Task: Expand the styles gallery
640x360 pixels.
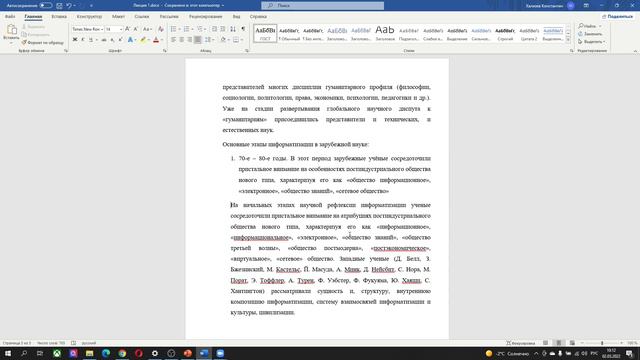Action: pos(568,40)
